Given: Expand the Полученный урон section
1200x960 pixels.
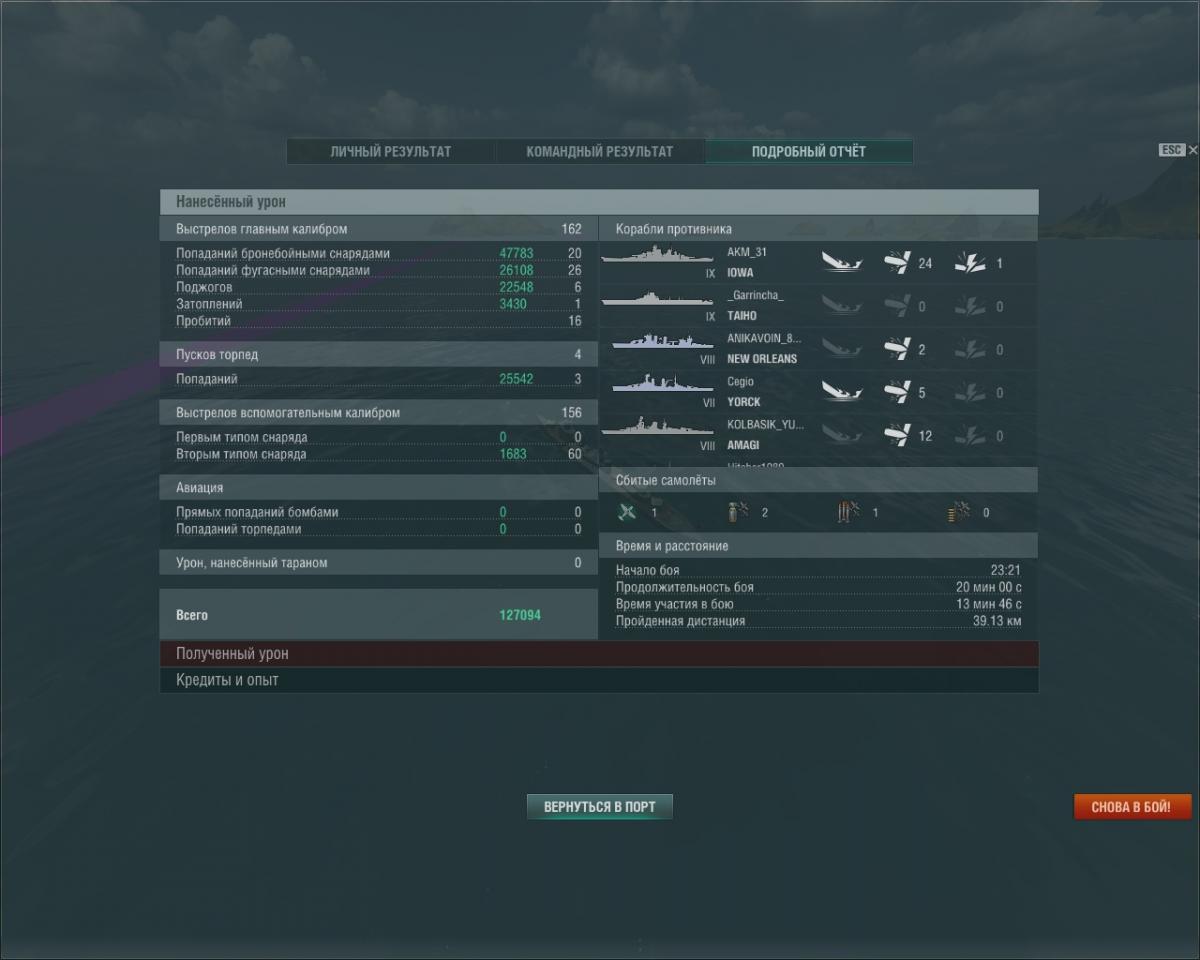Looking at the screenshot, I should (x=598, y=654).
